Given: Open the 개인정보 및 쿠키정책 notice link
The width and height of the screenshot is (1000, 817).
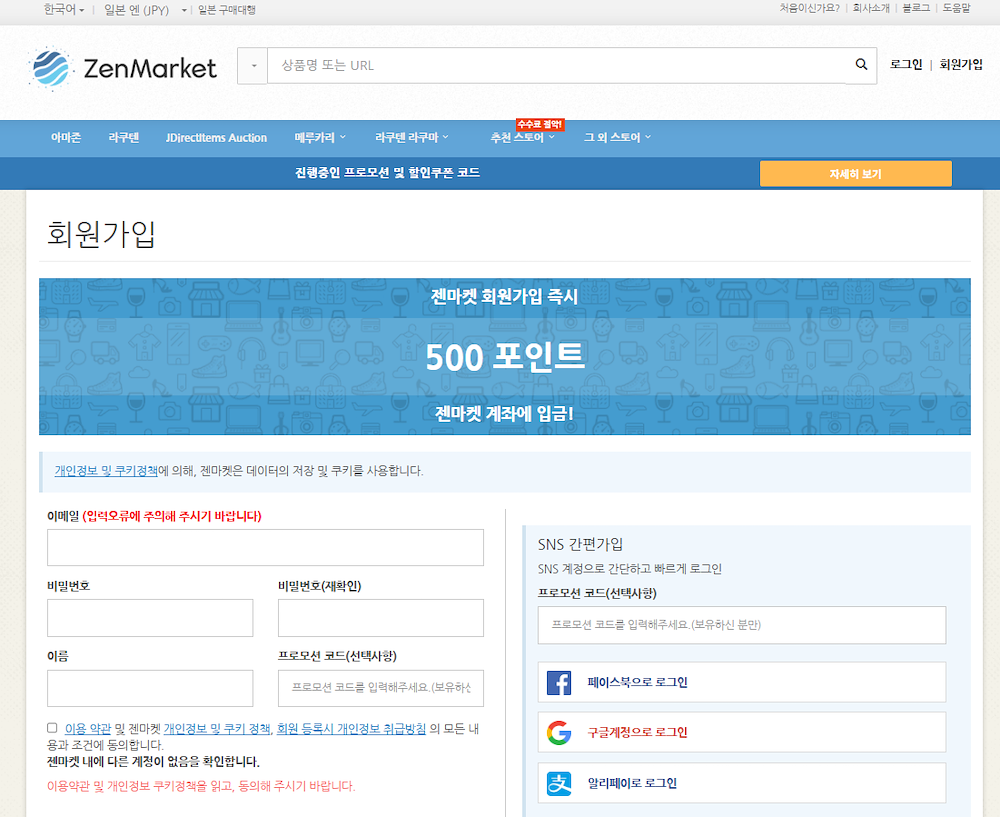Looking at the screenshot, I should point(106,471).
